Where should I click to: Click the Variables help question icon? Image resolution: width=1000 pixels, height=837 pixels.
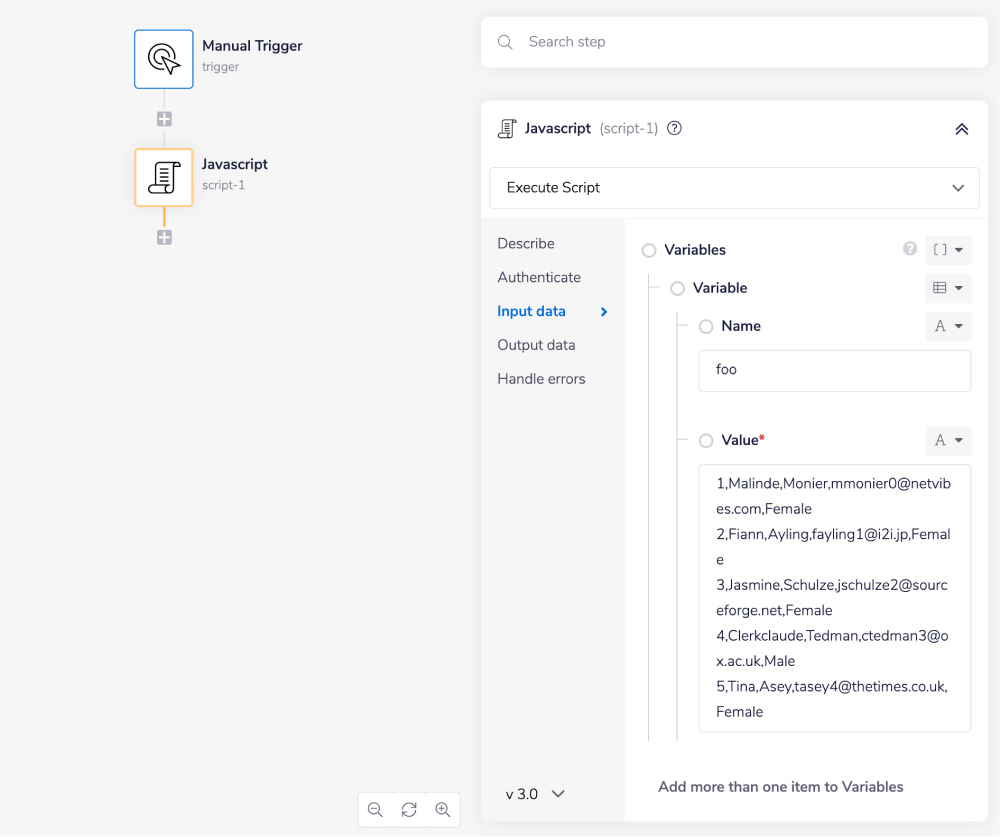coord(910,249)
